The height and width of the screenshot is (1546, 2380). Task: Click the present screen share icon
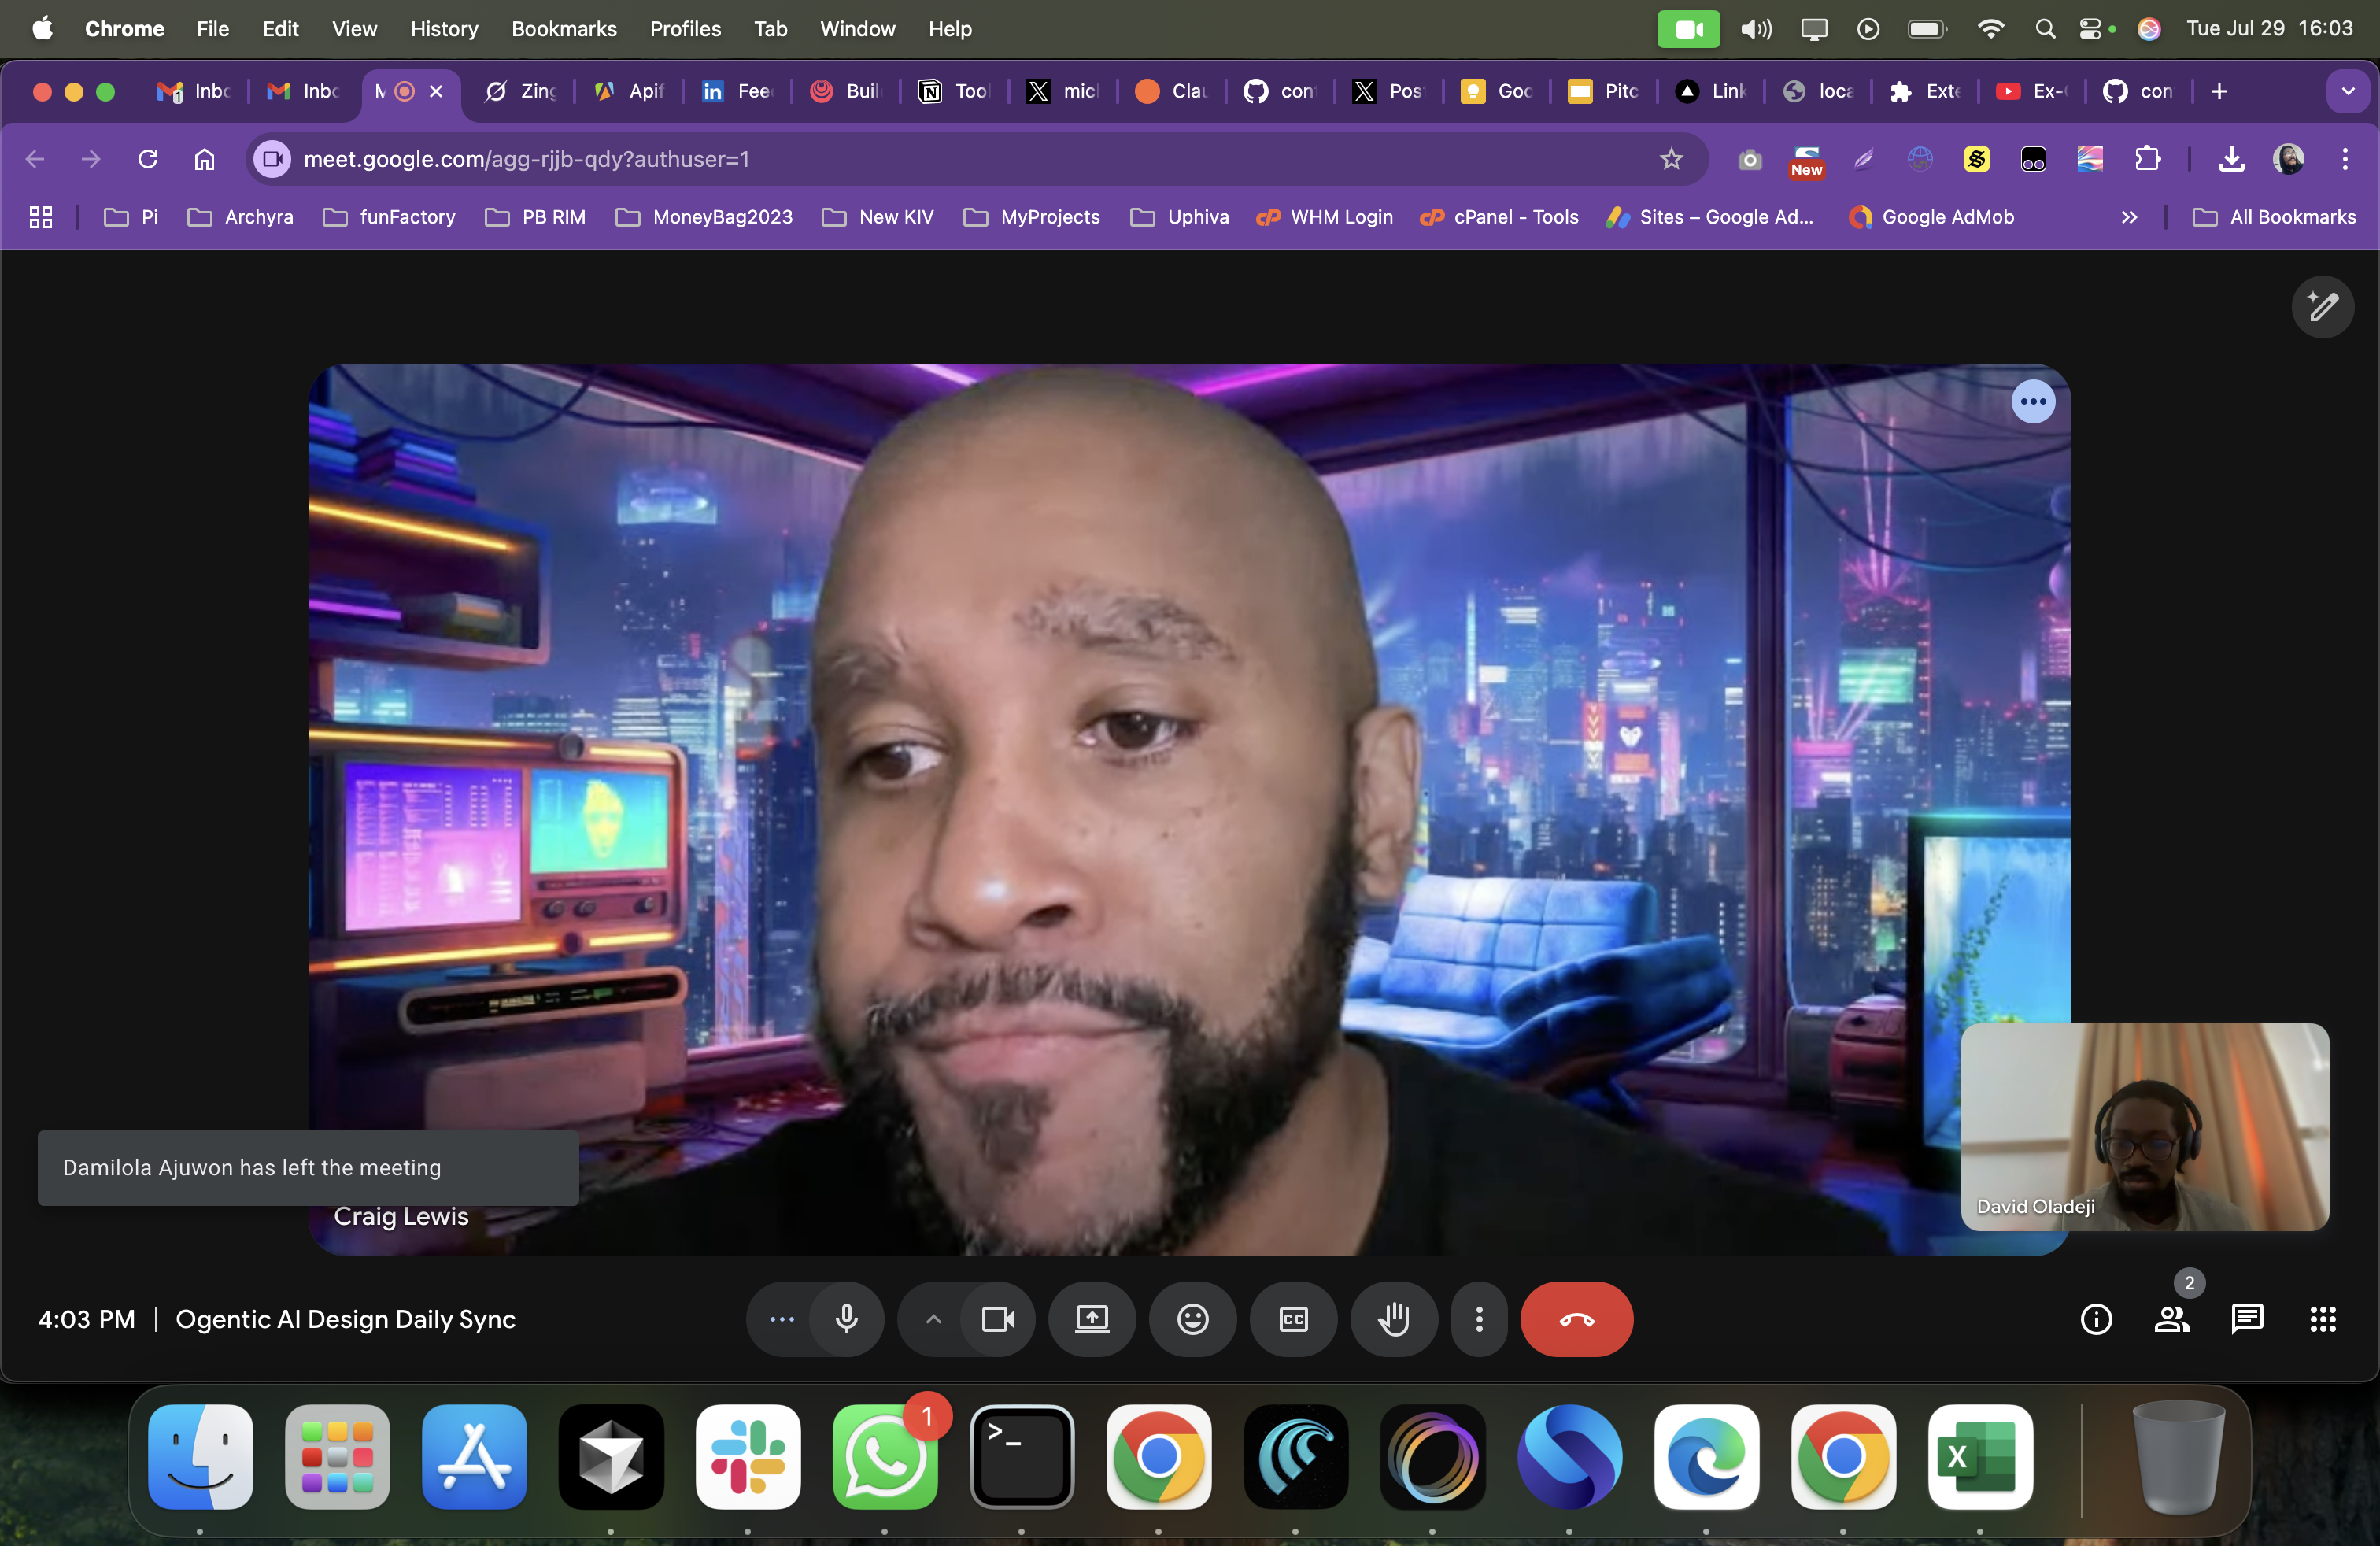click(x=1091, y=1319)
